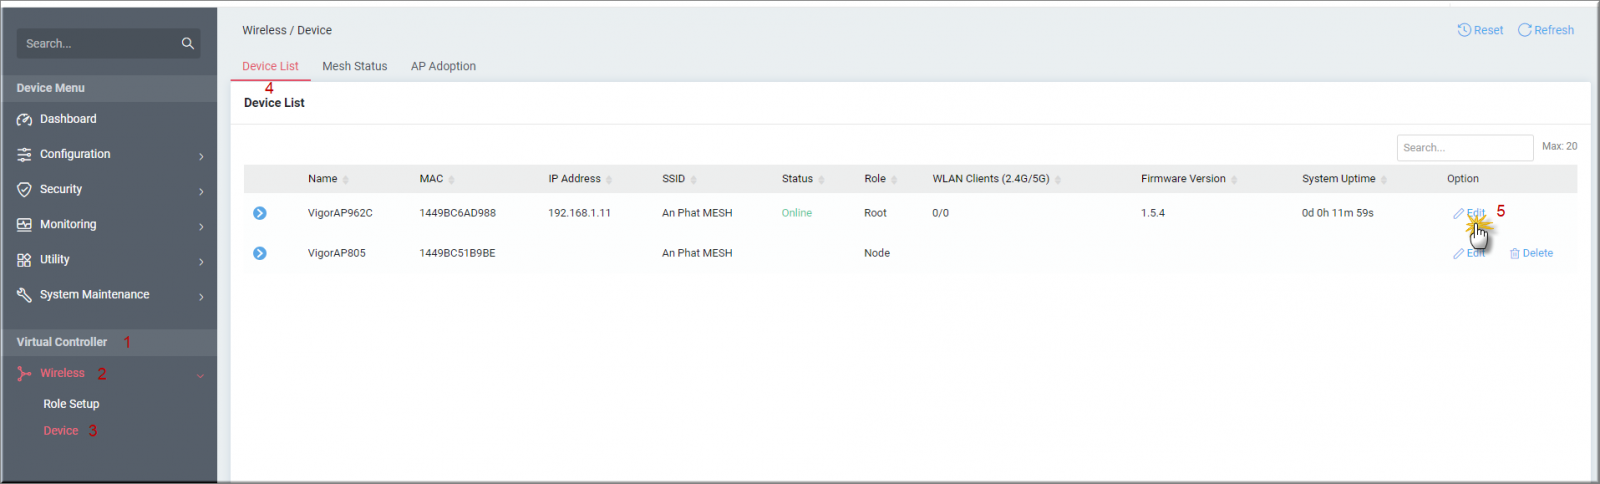1600x484 pixels.
Task: Click the Refresh link
Action: (x=1546, y=30)
